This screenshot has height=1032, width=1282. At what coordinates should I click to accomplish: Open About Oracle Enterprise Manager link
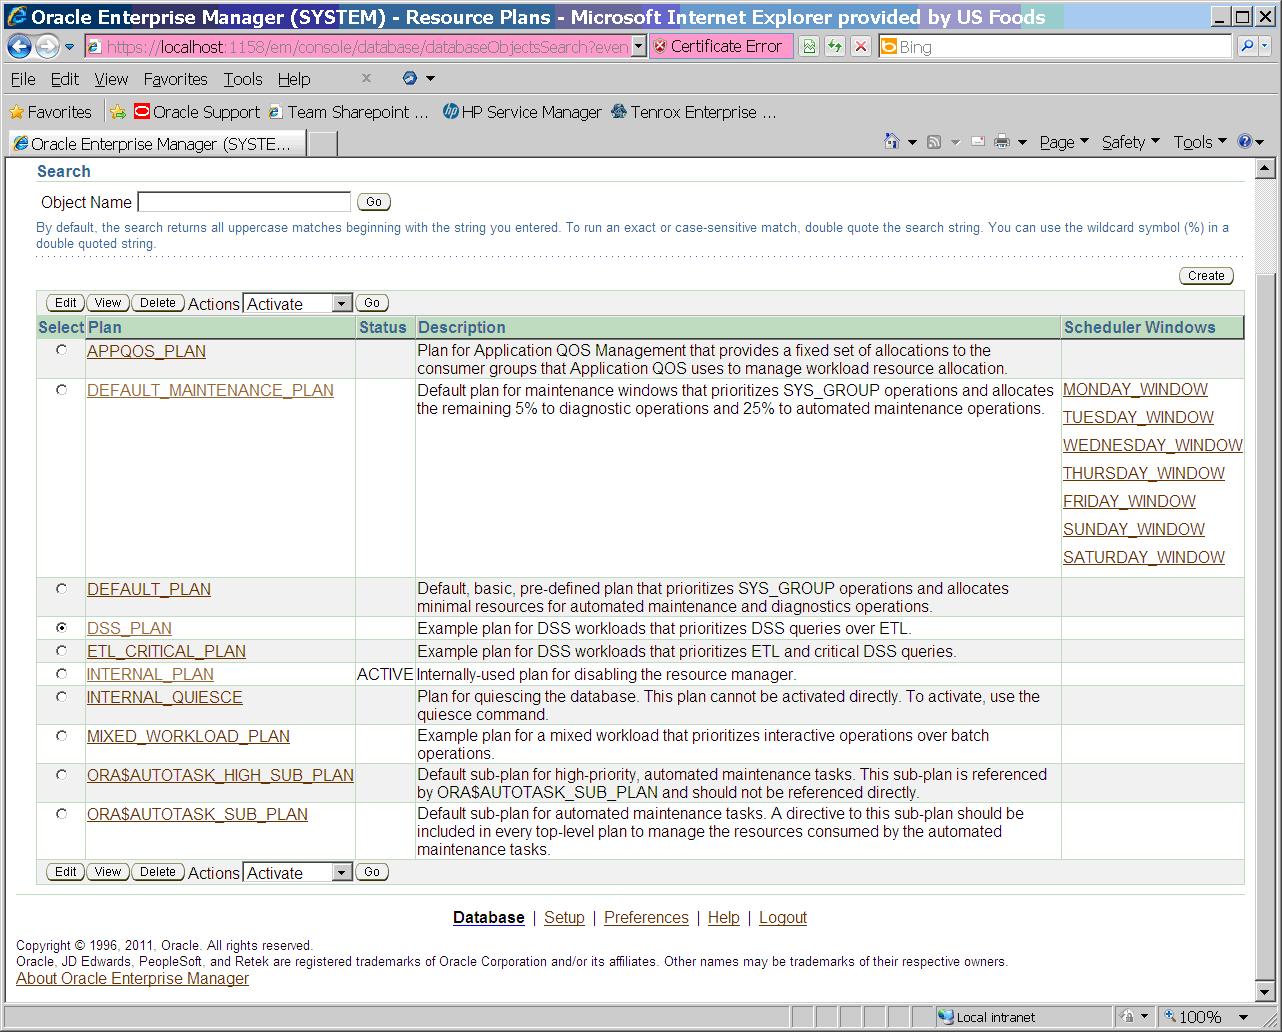[132, 978]
